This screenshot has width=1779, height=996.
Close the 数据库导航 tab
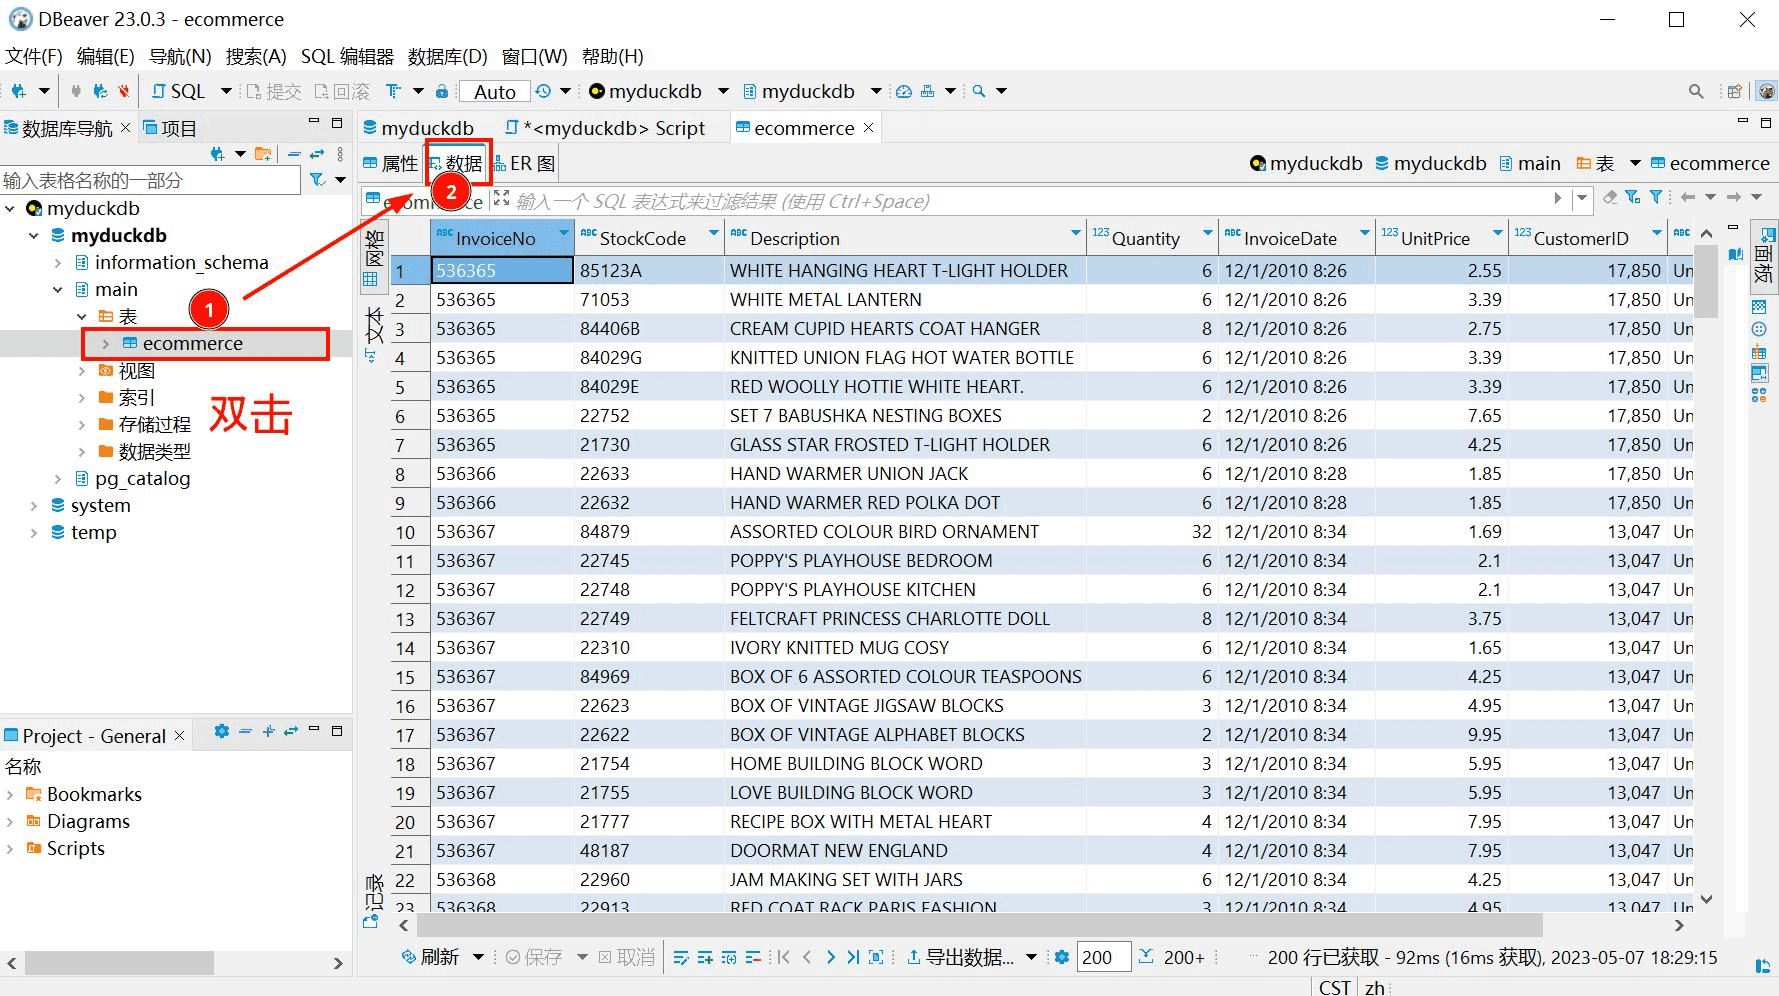(x=125, y=127)
